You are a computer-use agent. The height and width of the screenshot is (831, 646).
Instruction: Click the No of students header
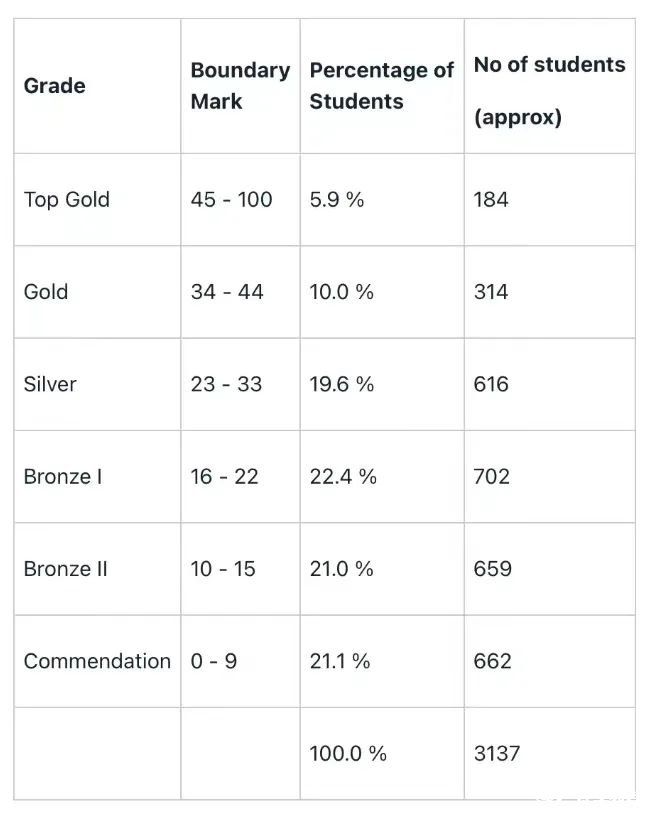click(x=549, y=90)
